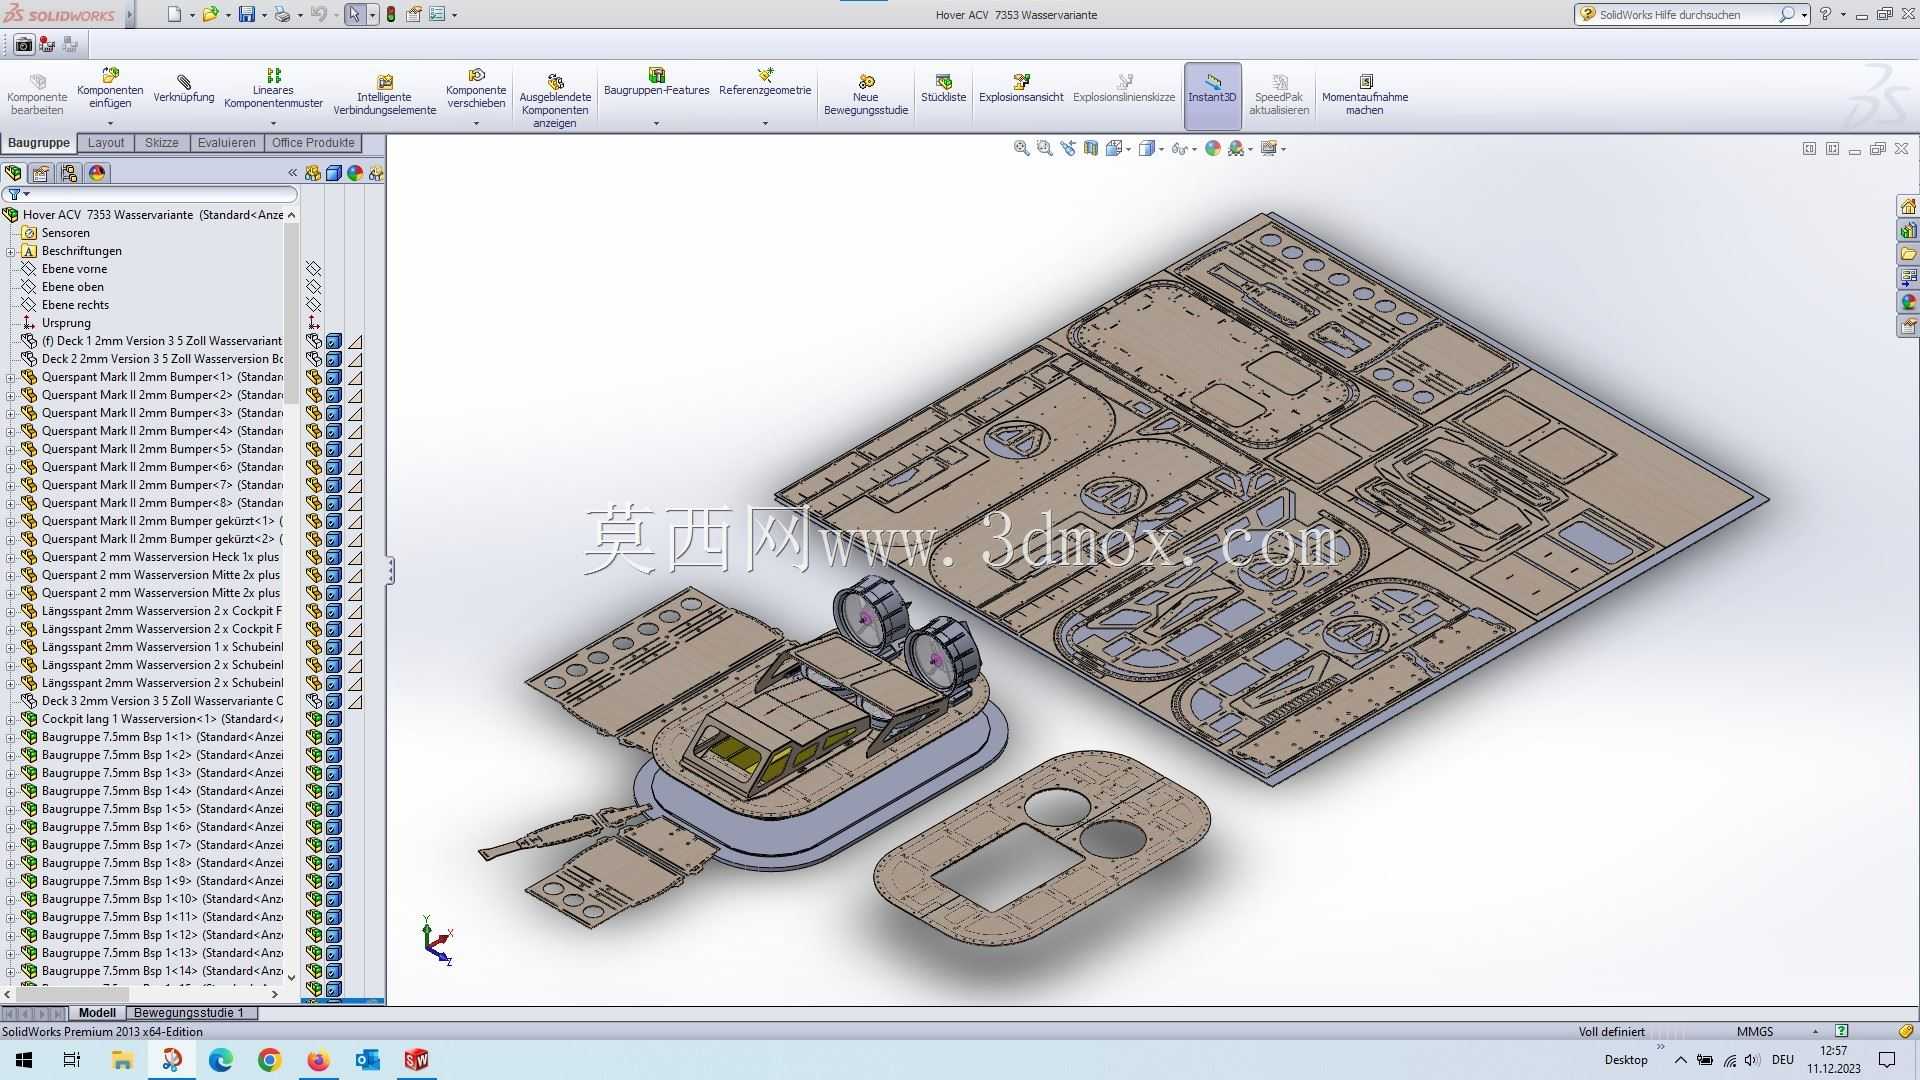
Task: Open dropdown arrow under Lineares Komponentenmuster
Action: click(x=273, y=123)
